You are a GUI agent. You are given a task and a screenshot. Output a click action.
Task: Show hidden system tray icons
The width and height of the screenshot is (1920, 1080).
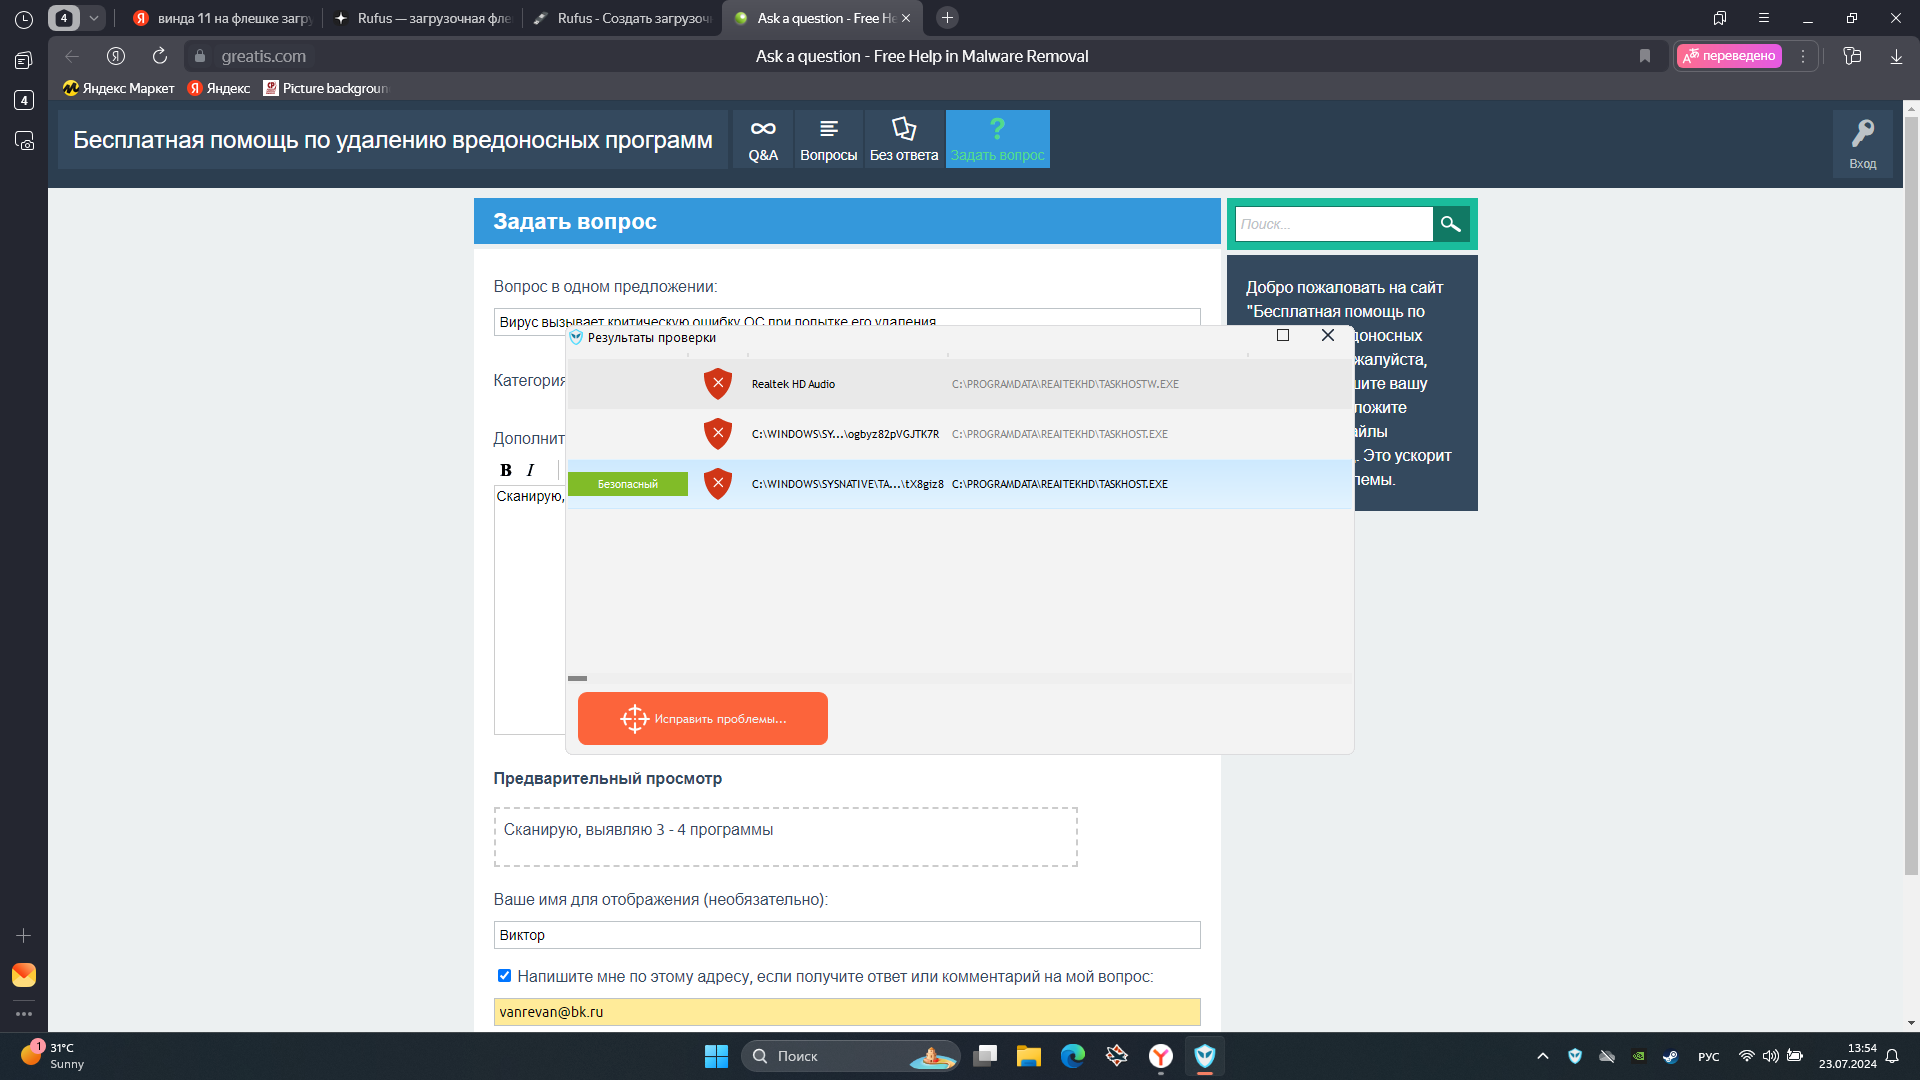(1542, 1056)
